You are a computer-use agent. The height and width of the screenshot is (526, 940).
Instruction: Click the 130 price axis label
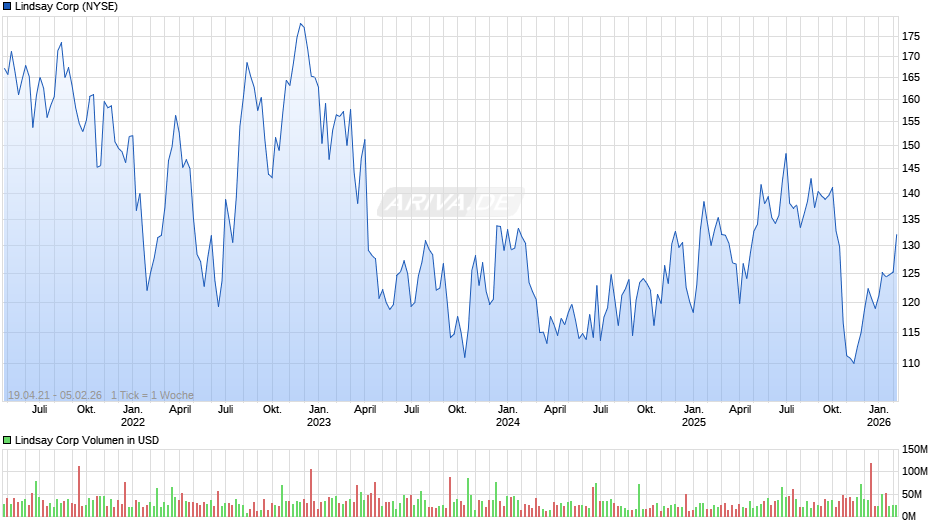click(911, 246)
